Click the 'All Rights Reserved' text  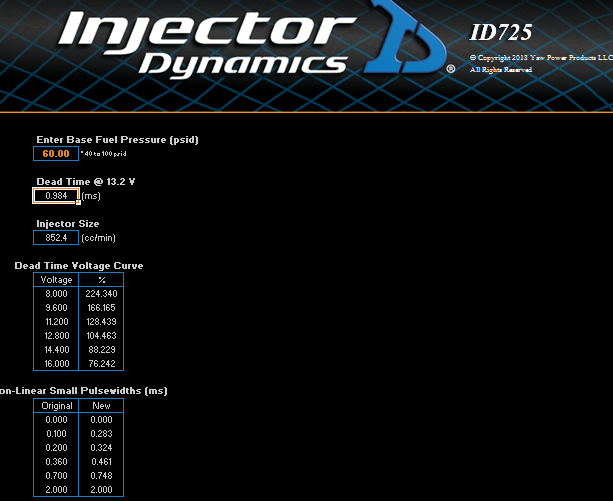coord(501,70)
